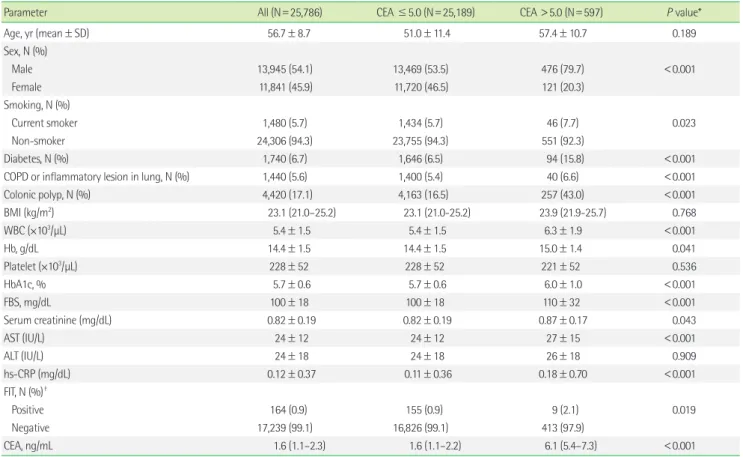This screenshot has width=743, height=457.
Task: Click the age value '56.7 ± 8.7'
Action: [289, 33]
